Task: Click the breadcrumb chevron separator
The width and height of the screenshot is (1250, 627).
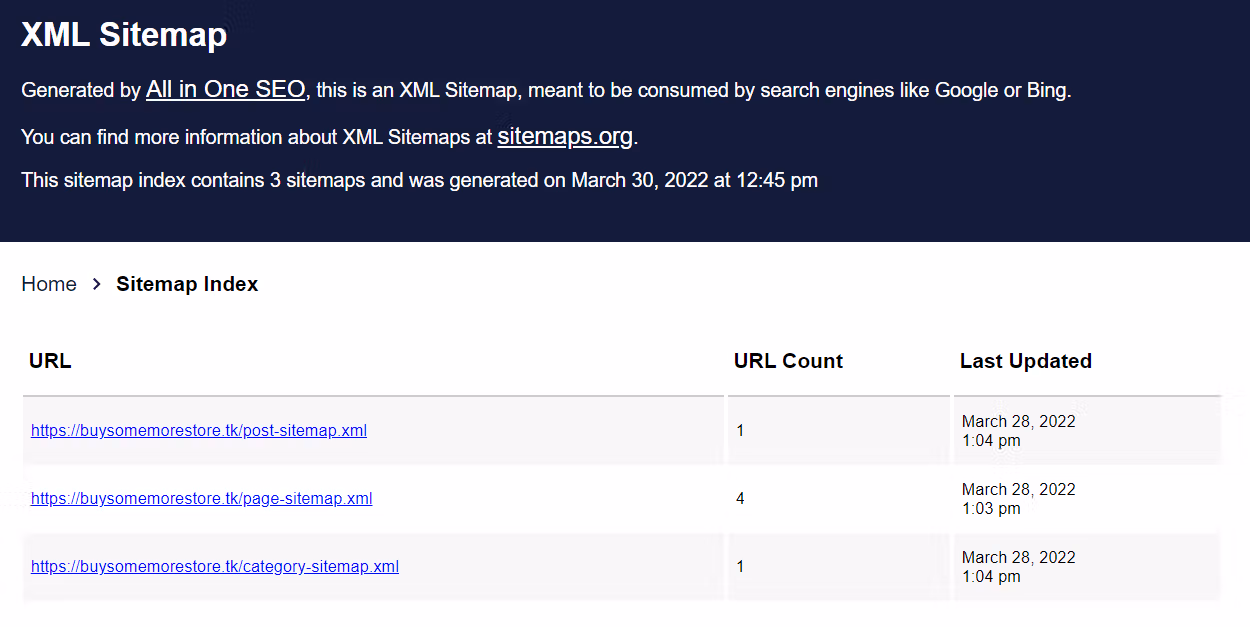Action: 96,284
